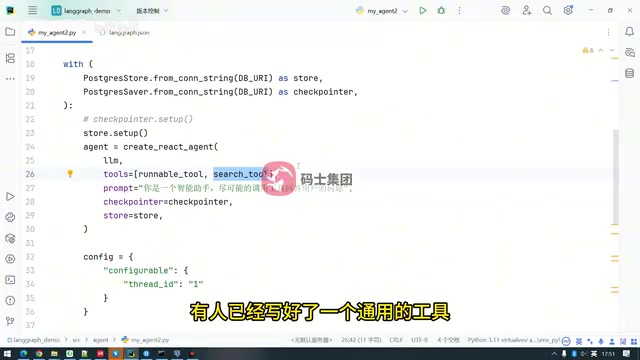This screenshot has height=360, width=640.
Task: Click the 17:51 taskbar clock
Action: tap(608, 354)
